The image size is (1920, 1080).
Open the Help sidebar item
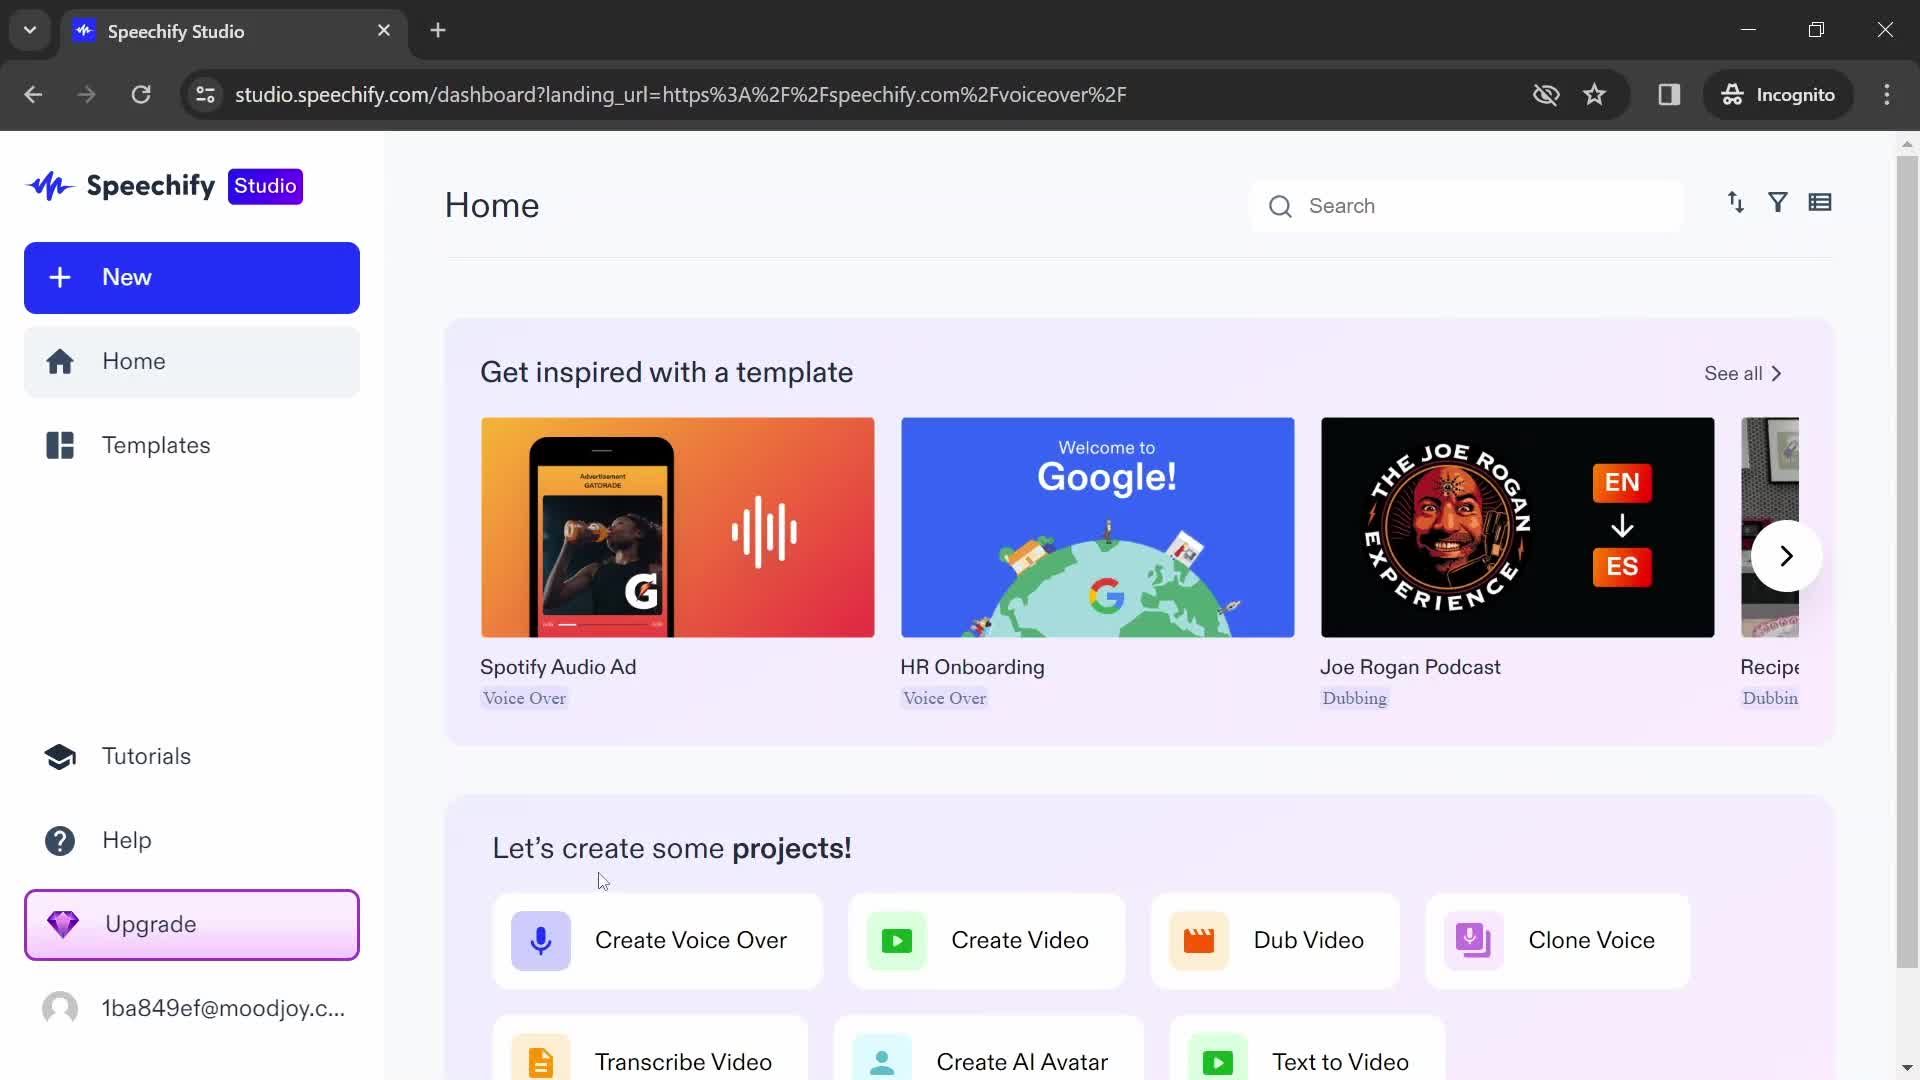(x=192, y=841)
